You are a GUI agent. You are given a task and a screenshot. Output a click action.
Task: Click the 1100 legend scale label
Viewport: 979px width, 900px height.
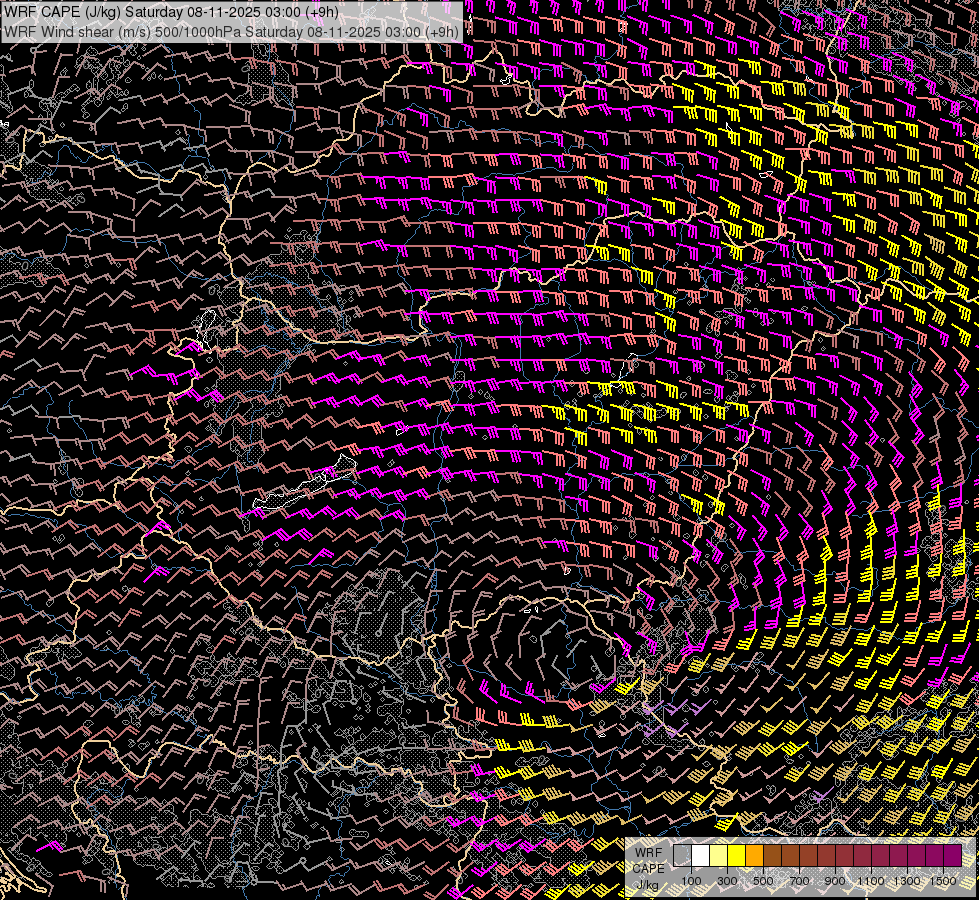[x=871, y=881]
